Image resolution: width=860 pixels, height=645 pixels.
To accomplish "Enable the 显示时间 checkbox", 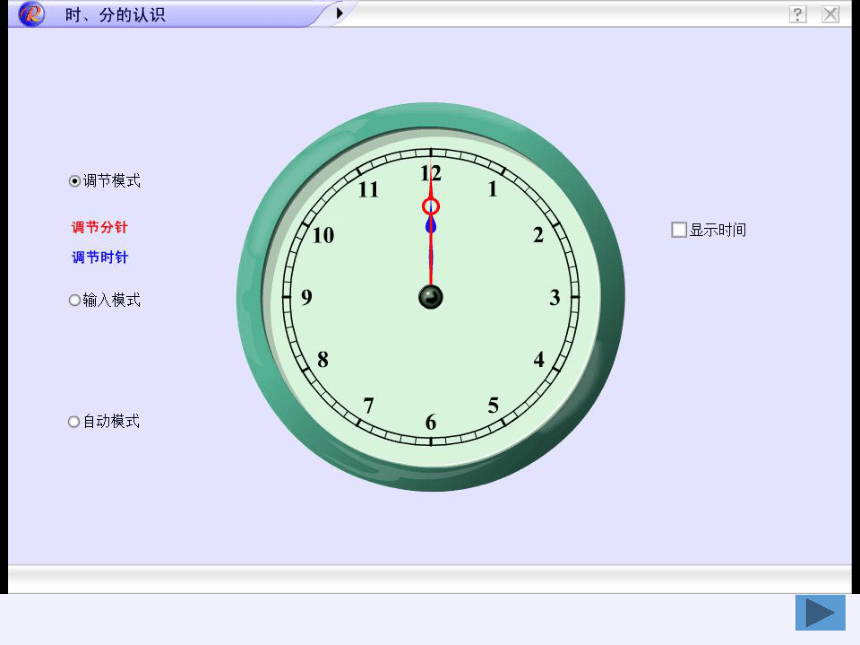I will pyautogui.click(x=679, y=229).
